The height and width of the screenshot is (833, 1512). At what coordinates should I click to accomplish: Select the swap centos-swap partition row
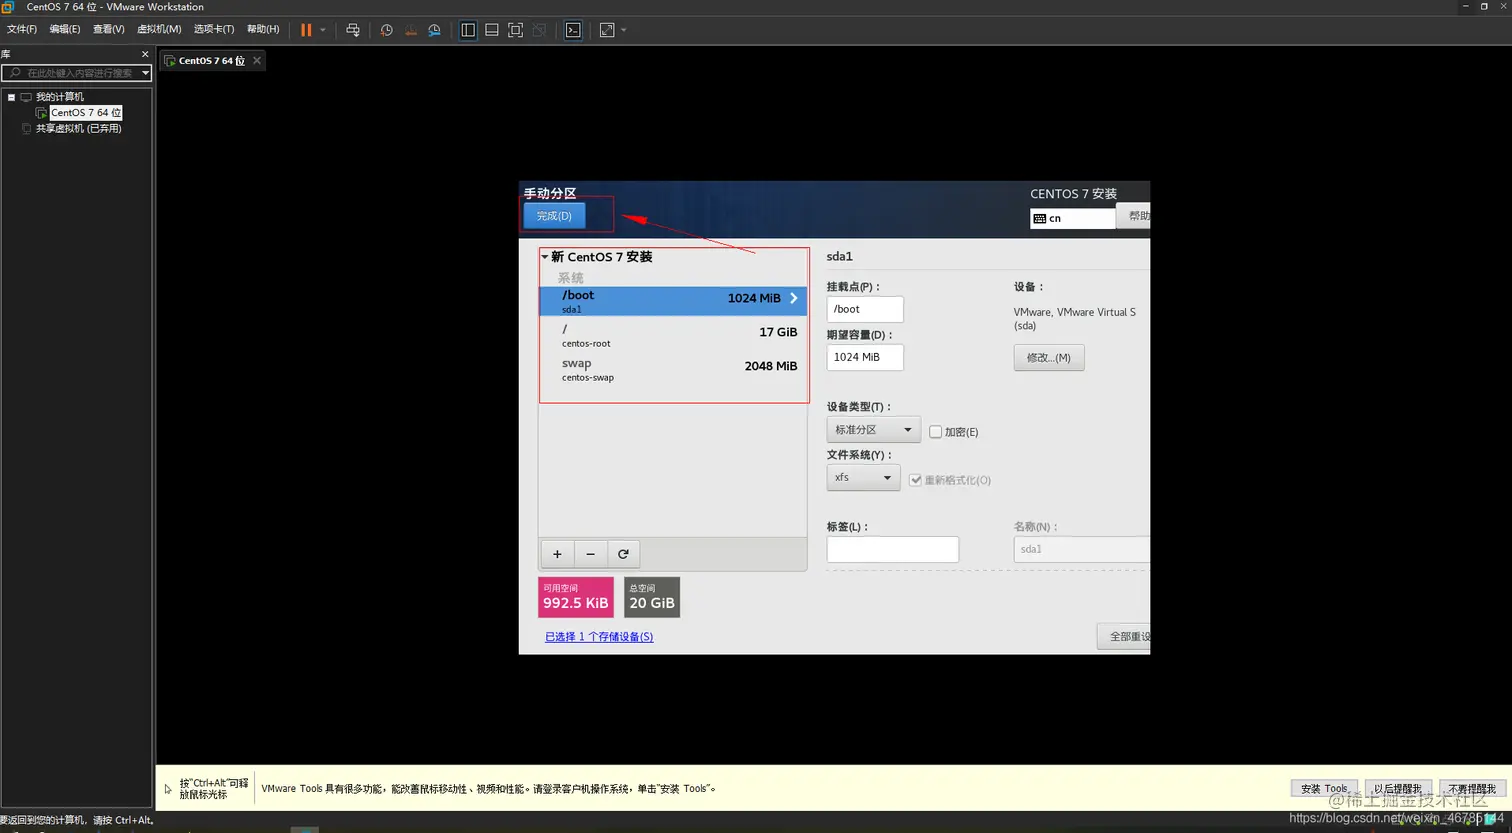[673, 369]
